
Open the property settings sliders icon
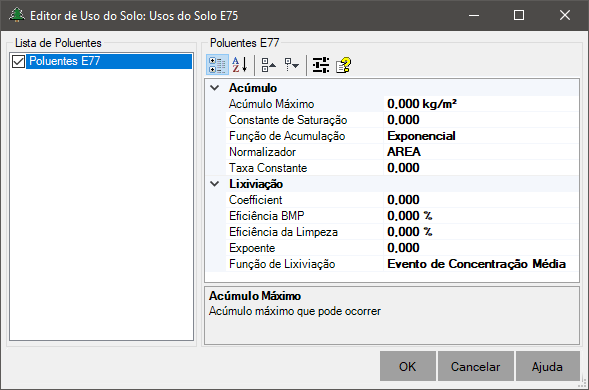321,65
